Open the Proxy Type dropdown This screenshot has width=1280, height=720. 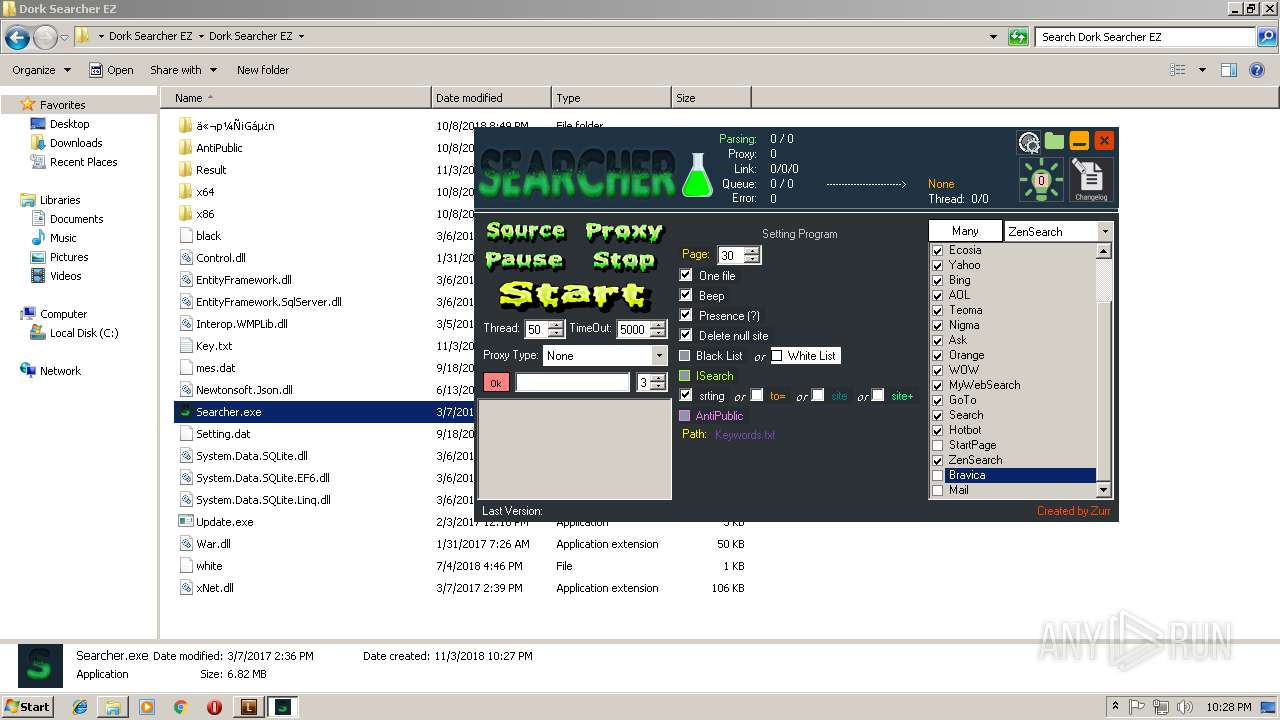(x=659, y=355)
